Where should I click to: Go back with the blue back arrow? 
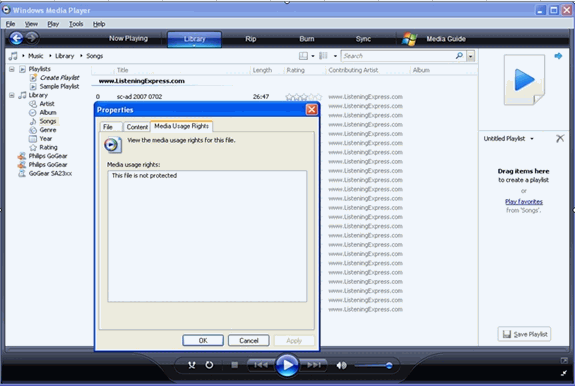(x=17, y=38)
